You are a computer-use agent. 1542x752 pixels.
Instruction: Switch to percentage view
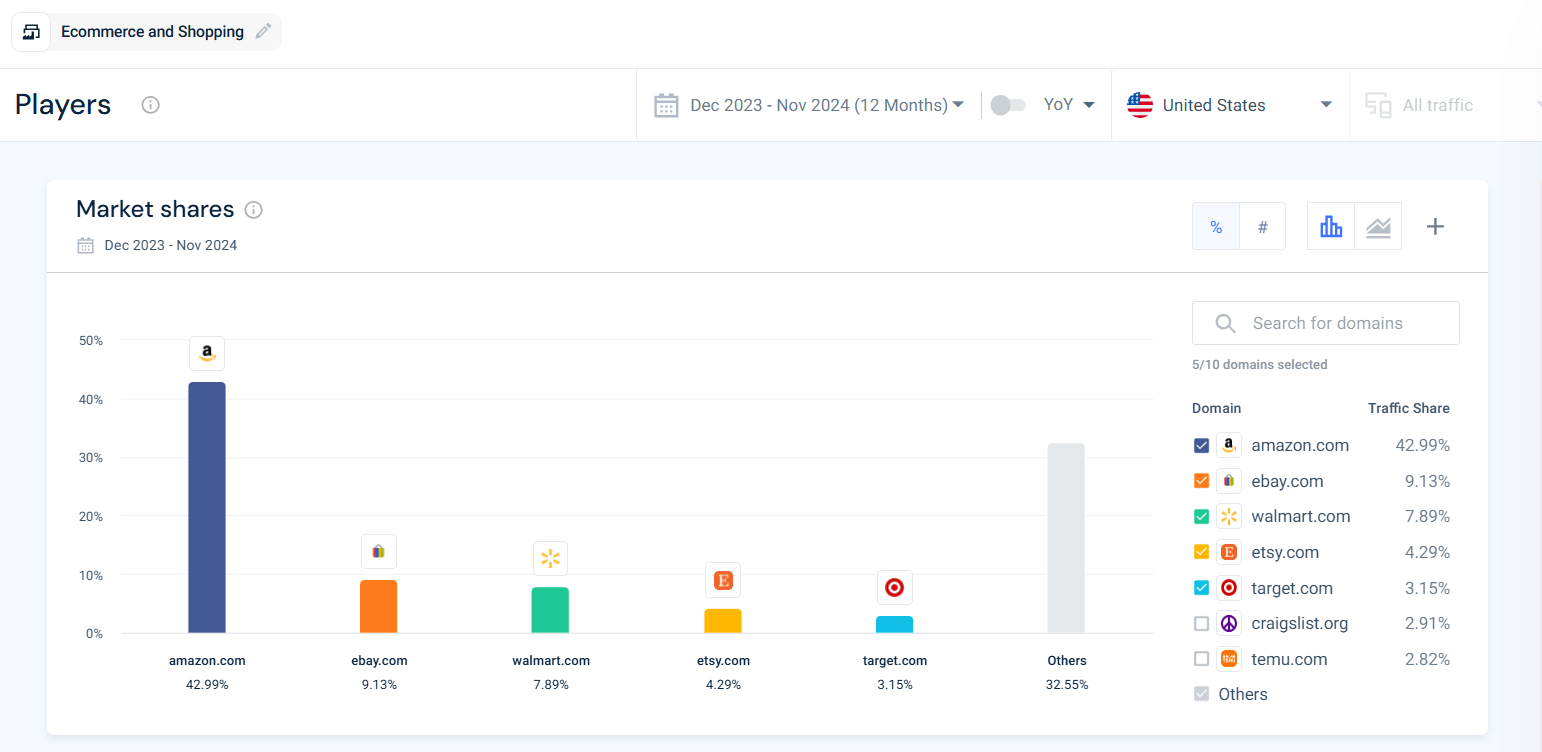(x=1216, y=226)
